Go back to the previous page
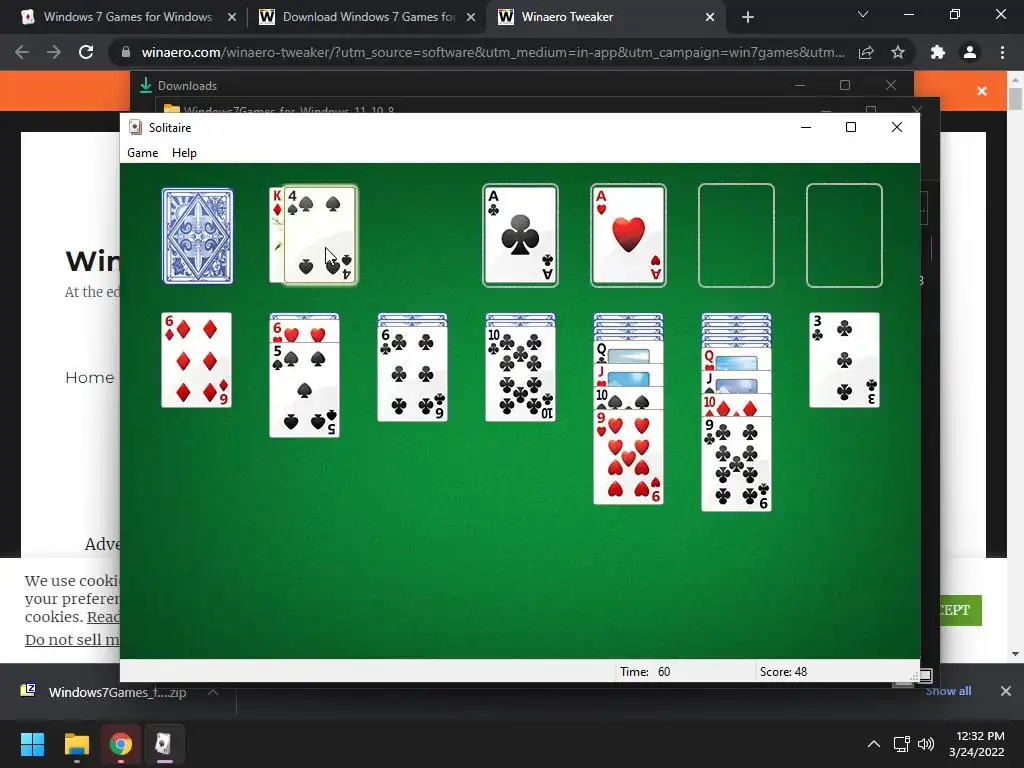This screenshot has height=768, width=1024. 22,52
